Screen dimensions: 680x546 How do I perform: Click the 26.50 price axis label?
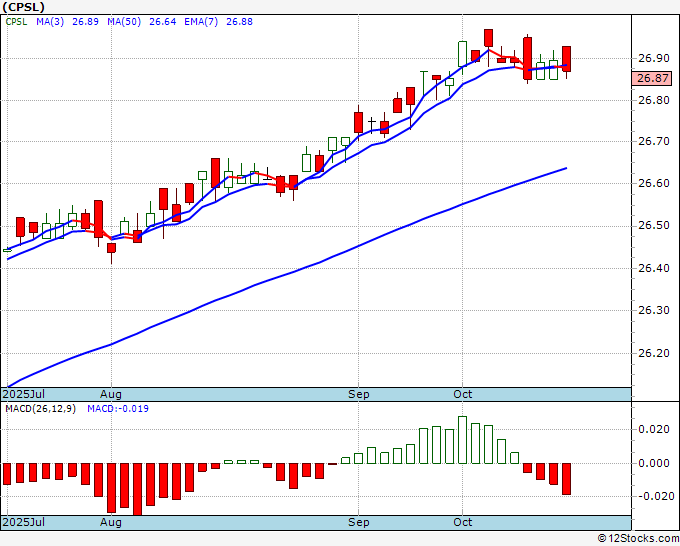pyautogui.click(x=654, y=226)
